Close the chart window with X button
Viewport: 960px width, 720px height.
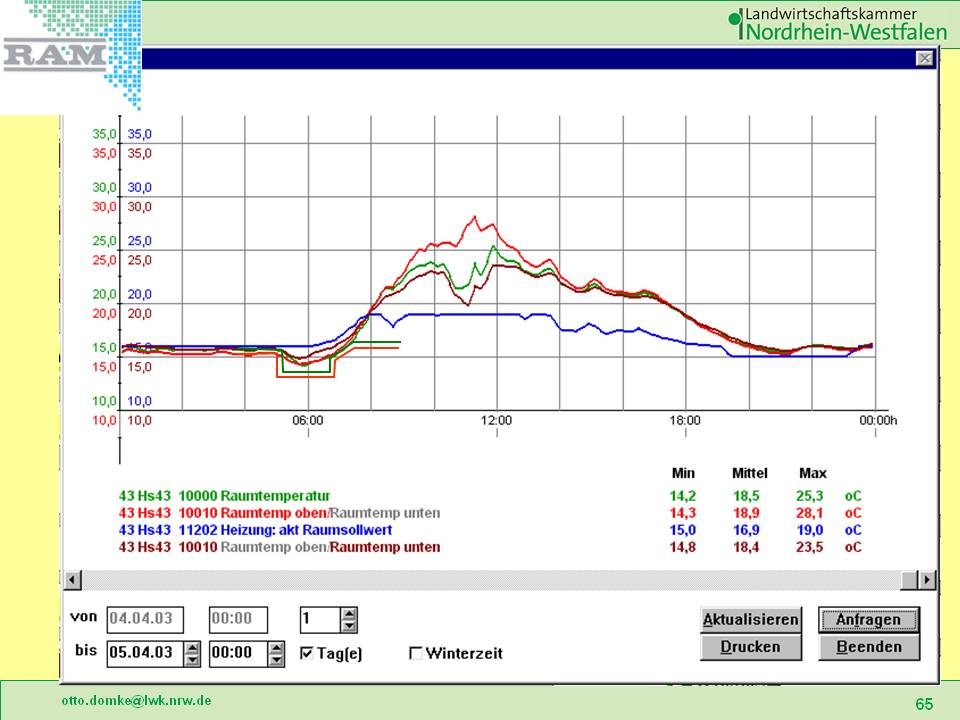click(925, 59)
